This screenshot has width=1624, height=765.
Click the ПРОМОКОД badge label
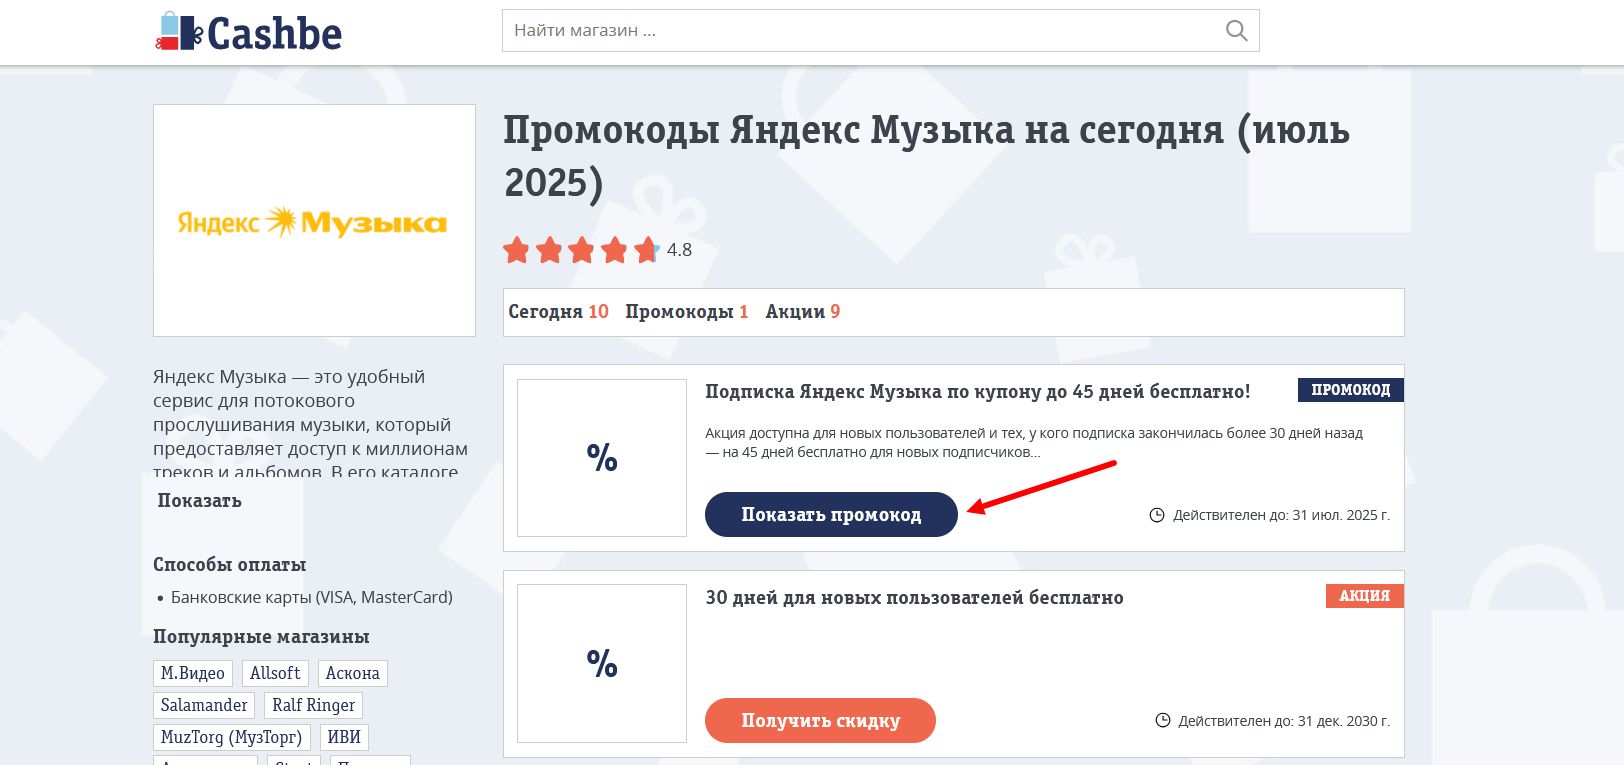point(1350,390)
